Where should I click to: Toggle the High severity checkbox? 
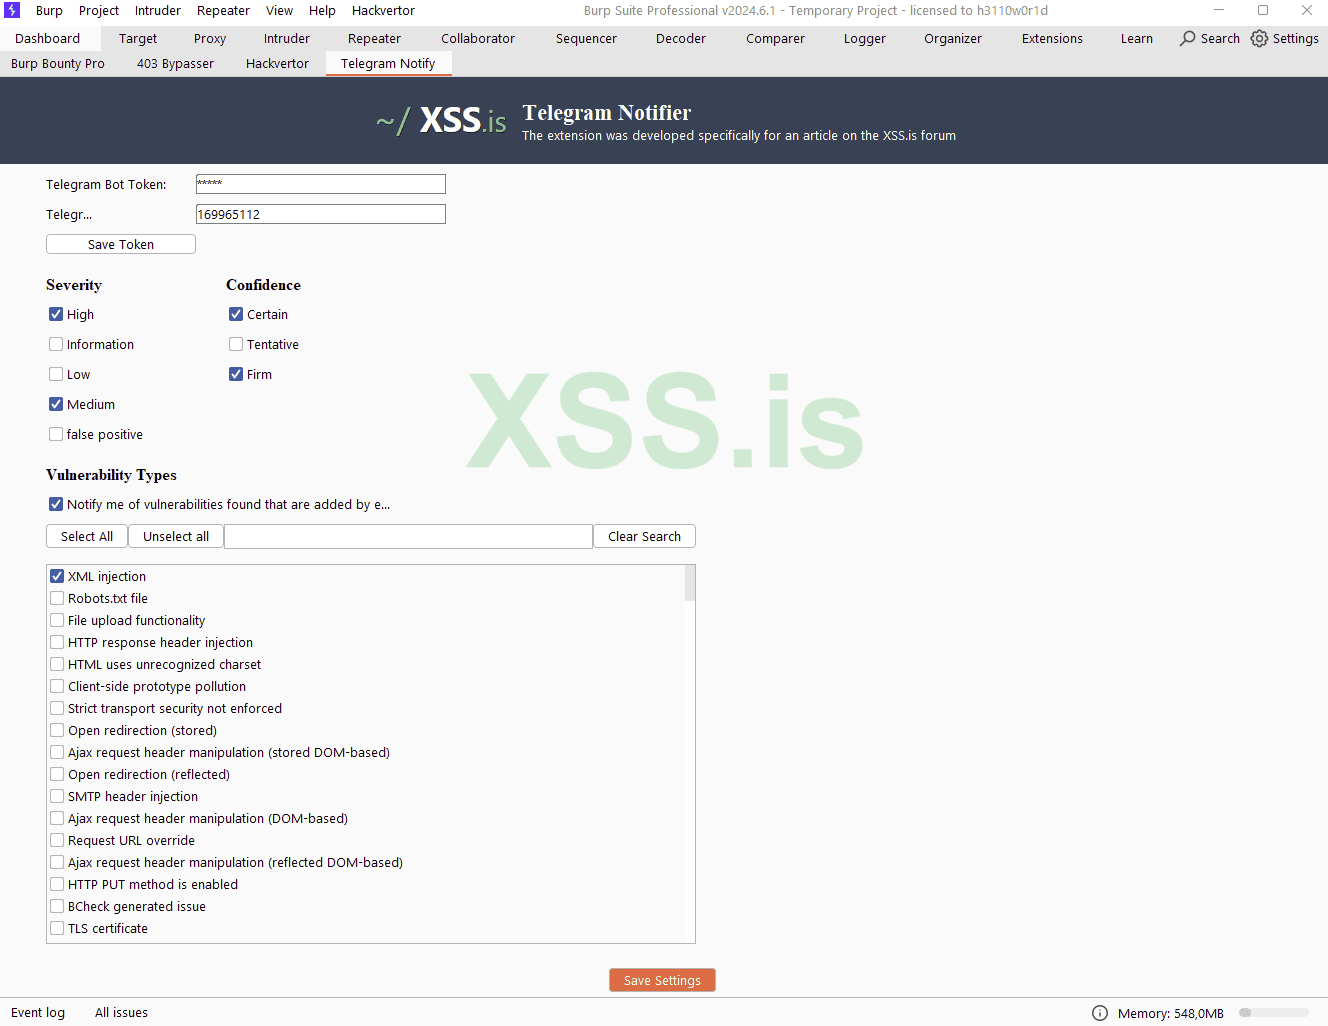pos(56,314)
